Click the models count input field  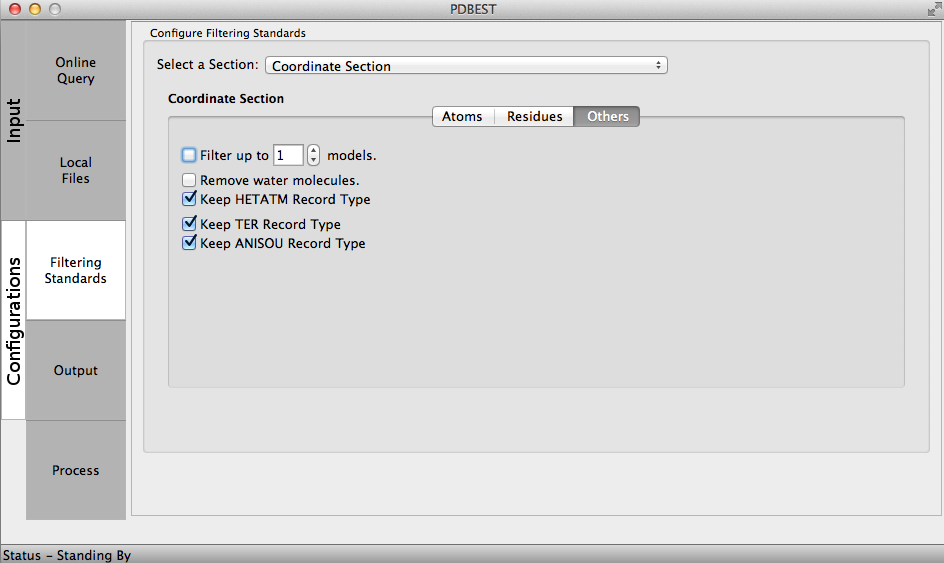pyautogui.click(x=288, y=155)
